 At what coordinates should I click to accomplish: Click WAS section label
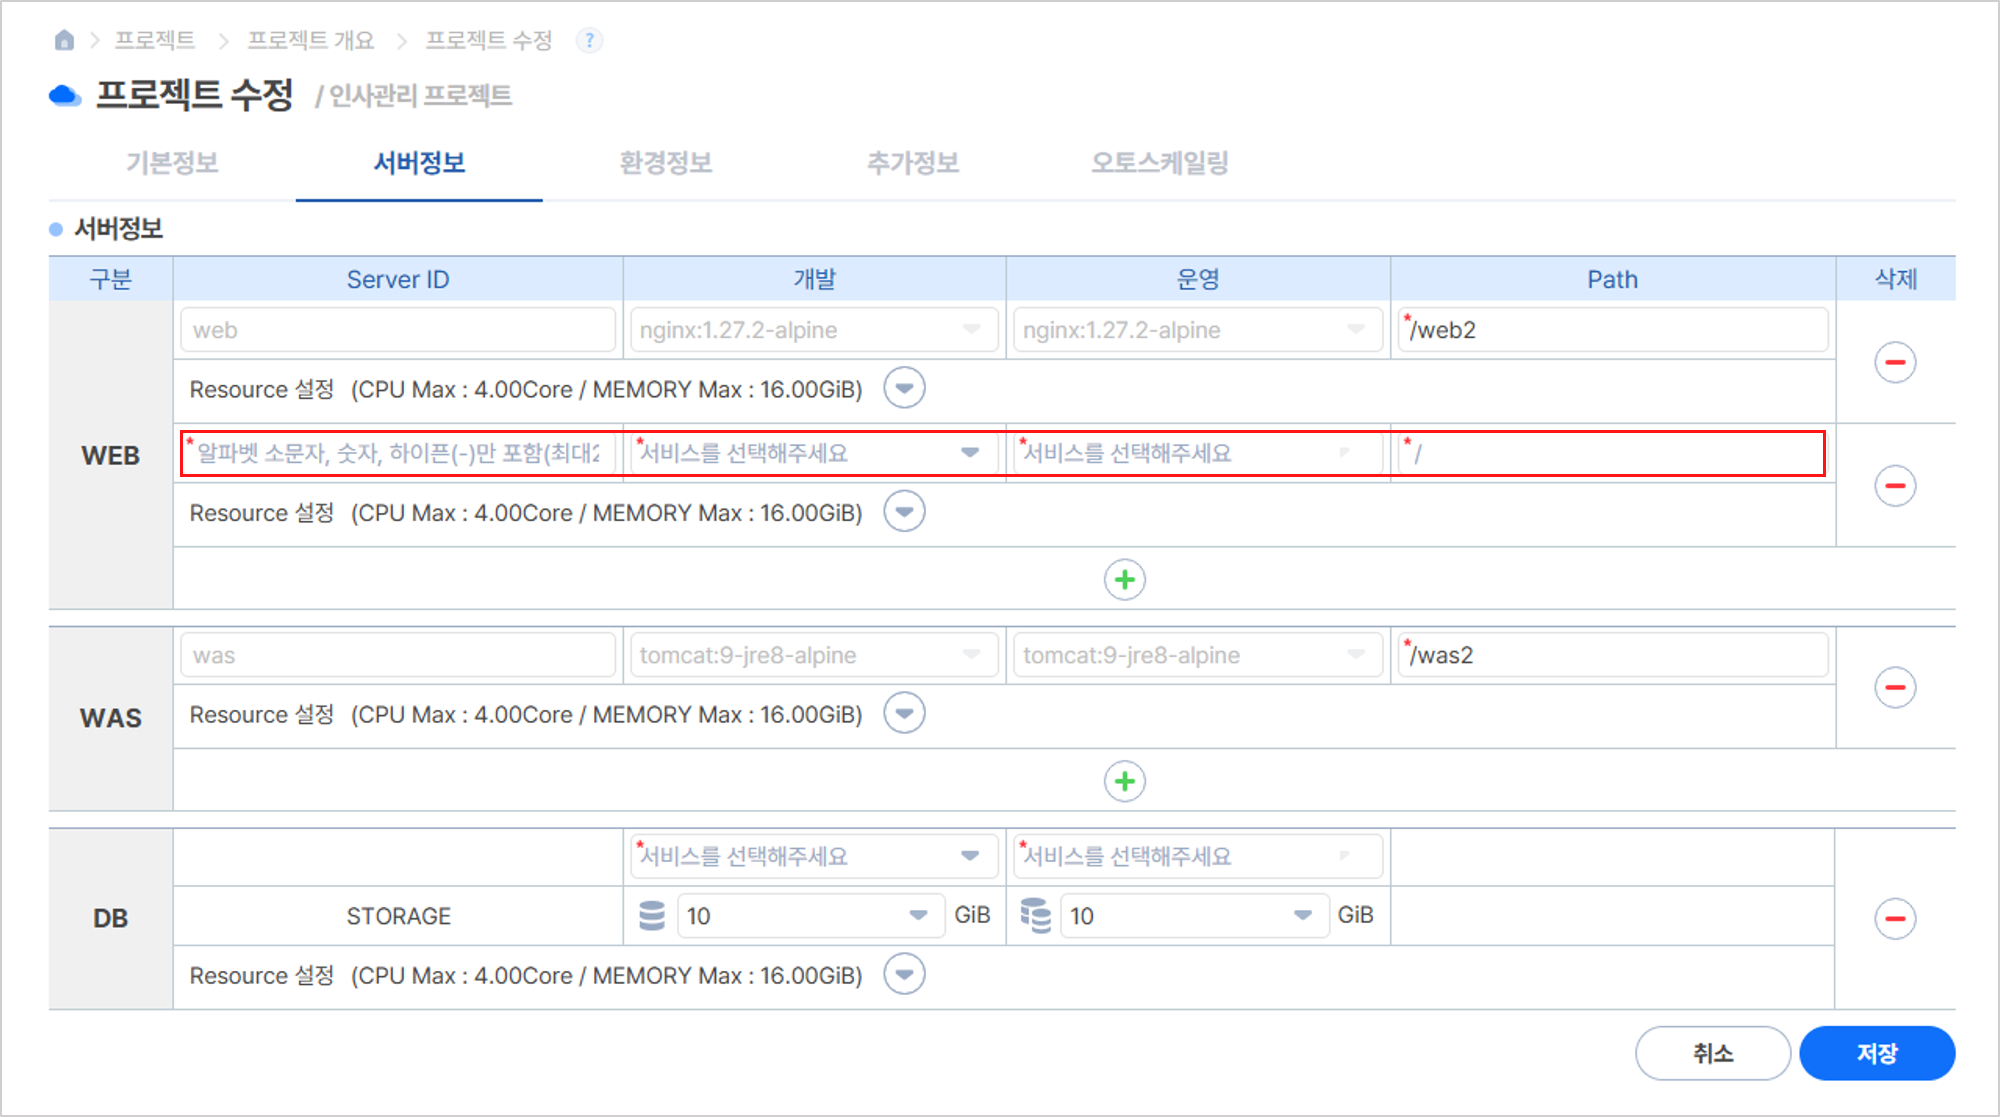tap(110, 718)
